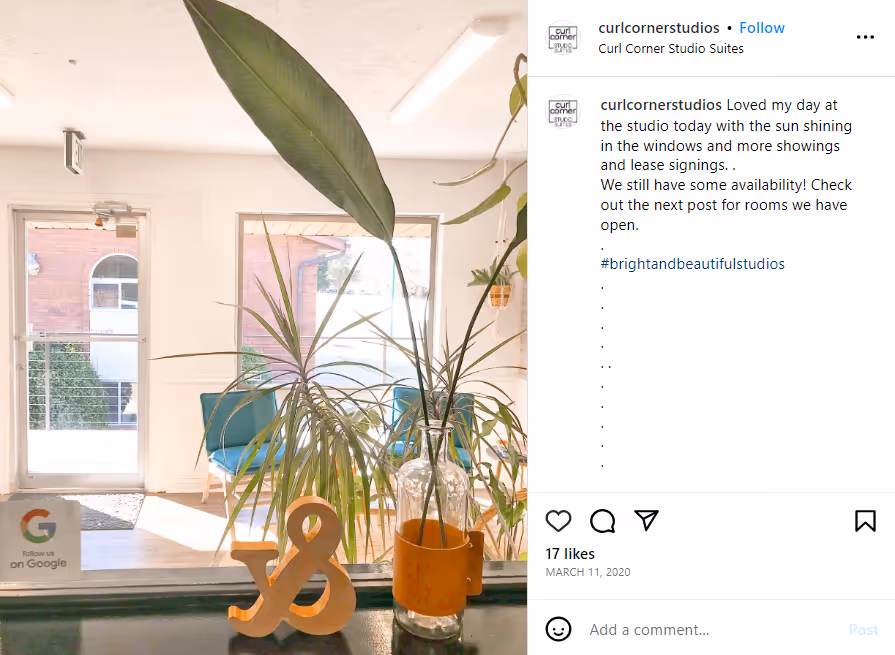This screenshot has width=895, height=655.
Task: Click the caption's curlcornerstudios username
Action: coord(661,105)
